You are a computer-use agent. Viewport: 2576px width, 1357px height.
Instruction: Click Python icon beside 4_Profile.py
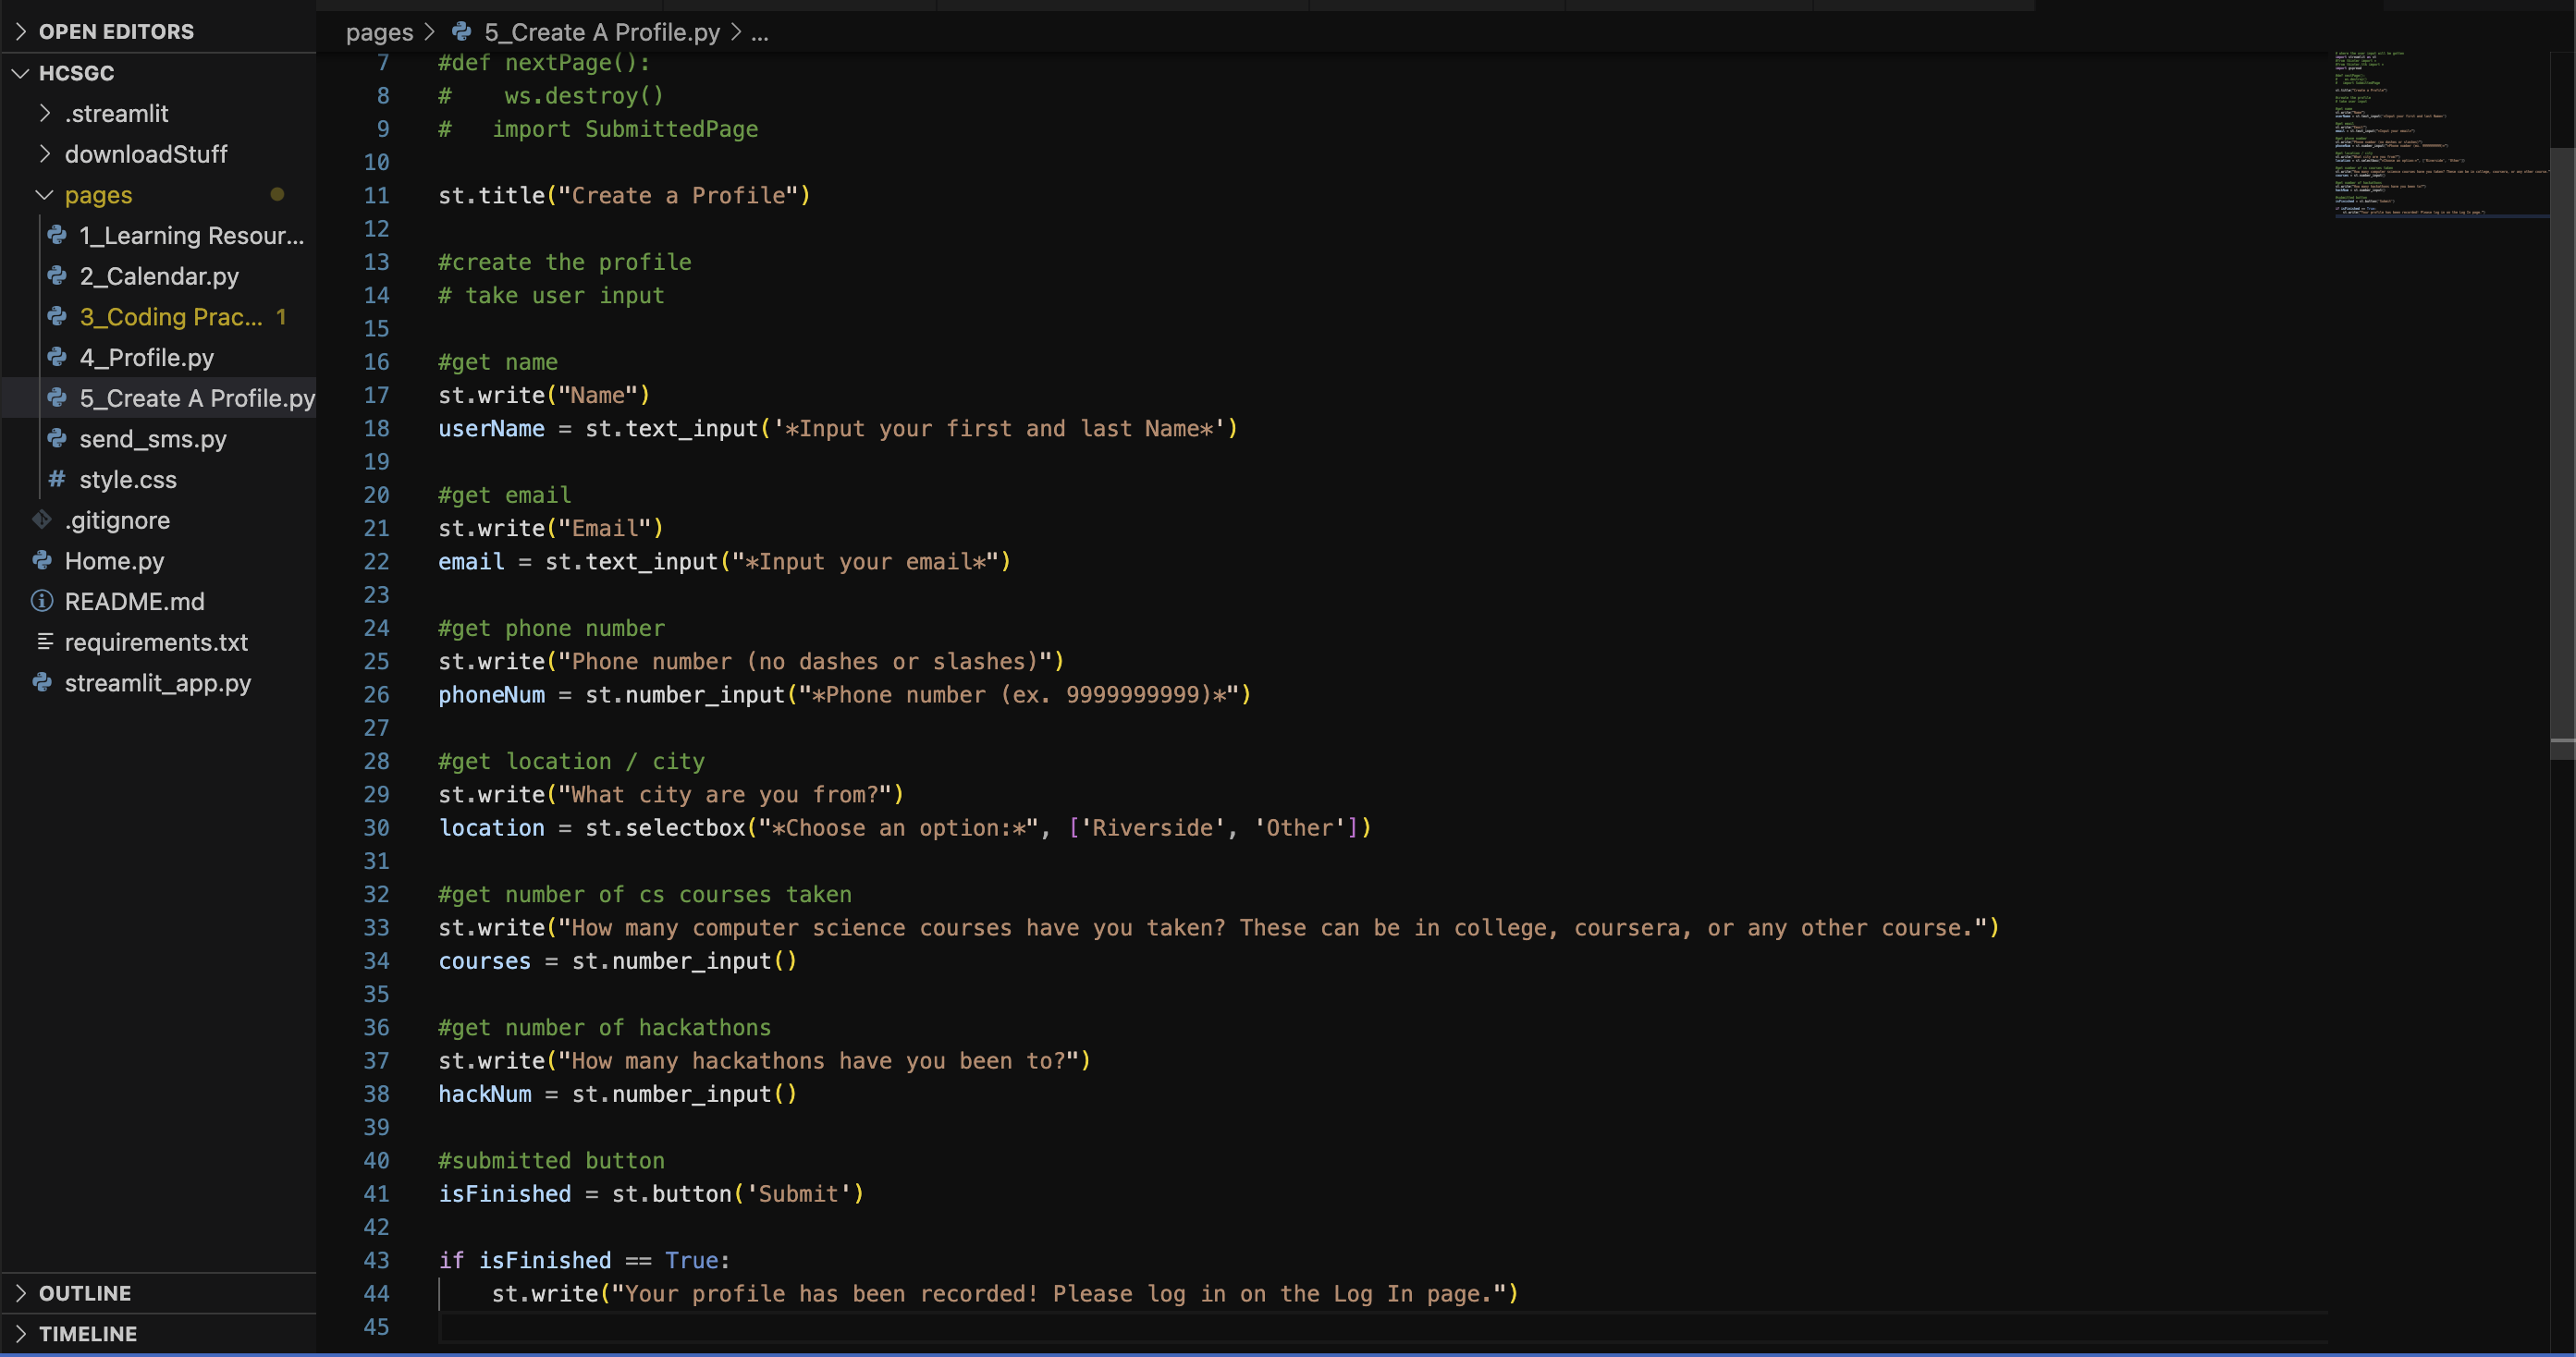[x=57, y=357]
